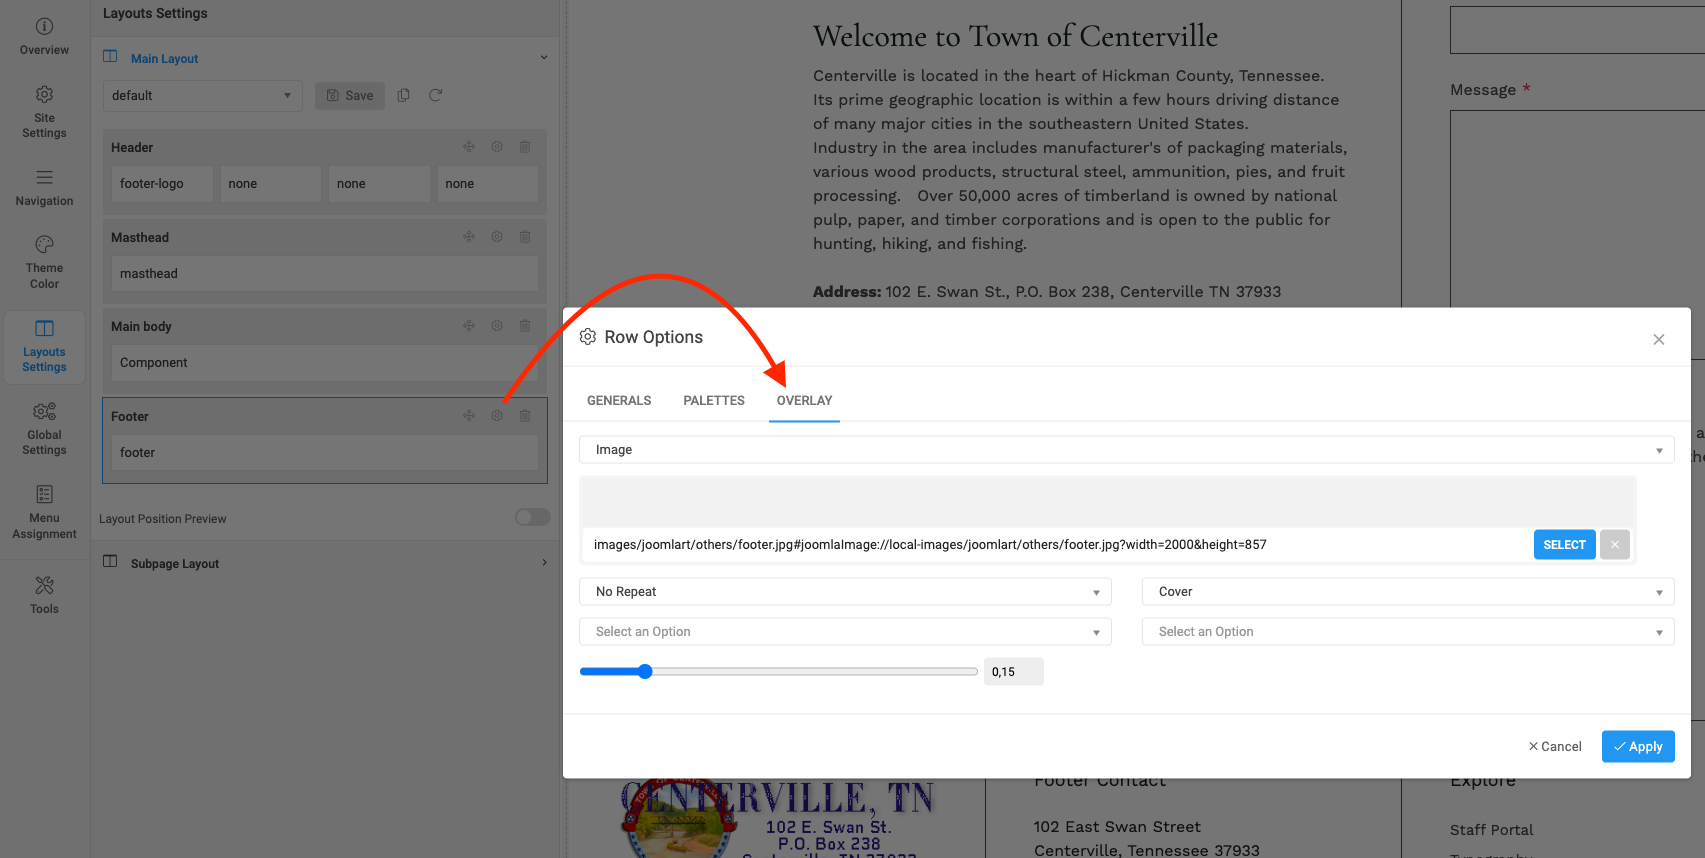This screenshot has height=858, width=1705.
Task: Save the layout
Action: pos(350,96)
